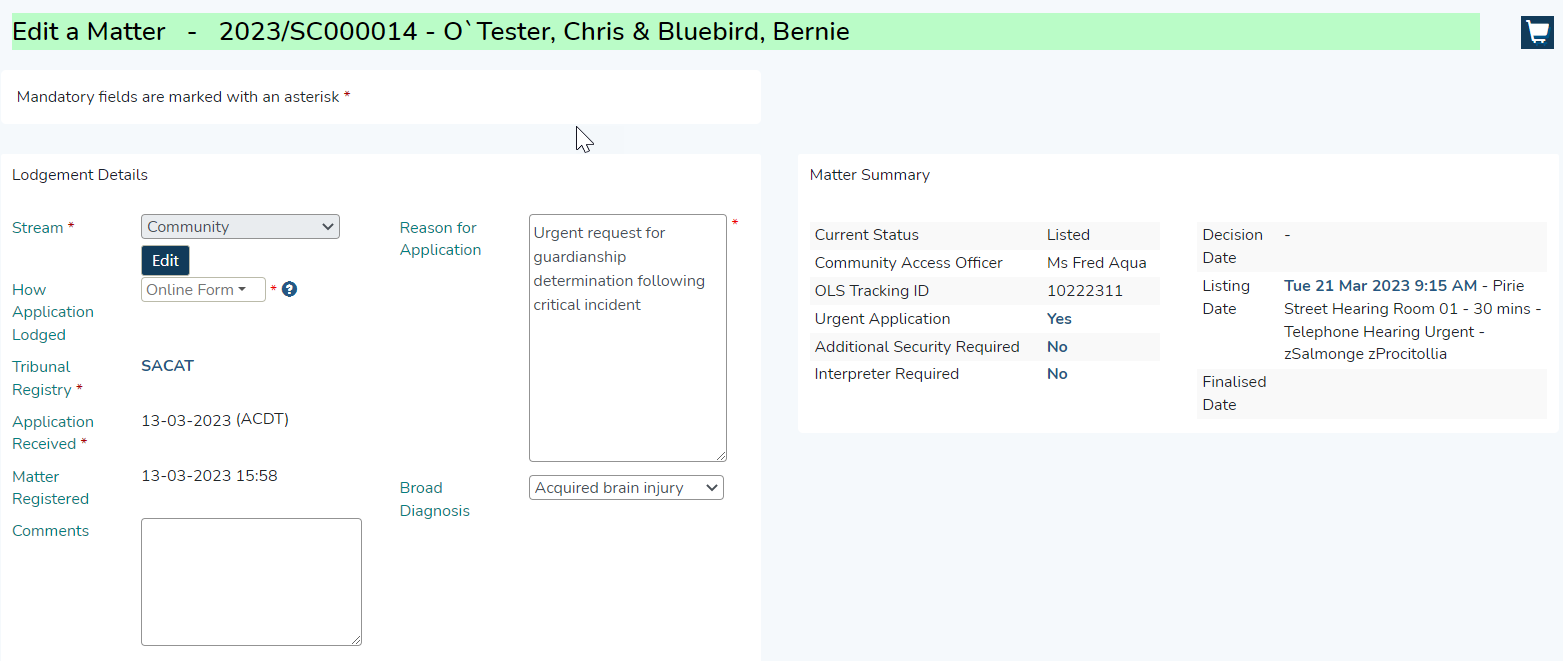The image size is (1563, 661).
Task: Select the Listing Date hearing details
Action: (1414, 320)
